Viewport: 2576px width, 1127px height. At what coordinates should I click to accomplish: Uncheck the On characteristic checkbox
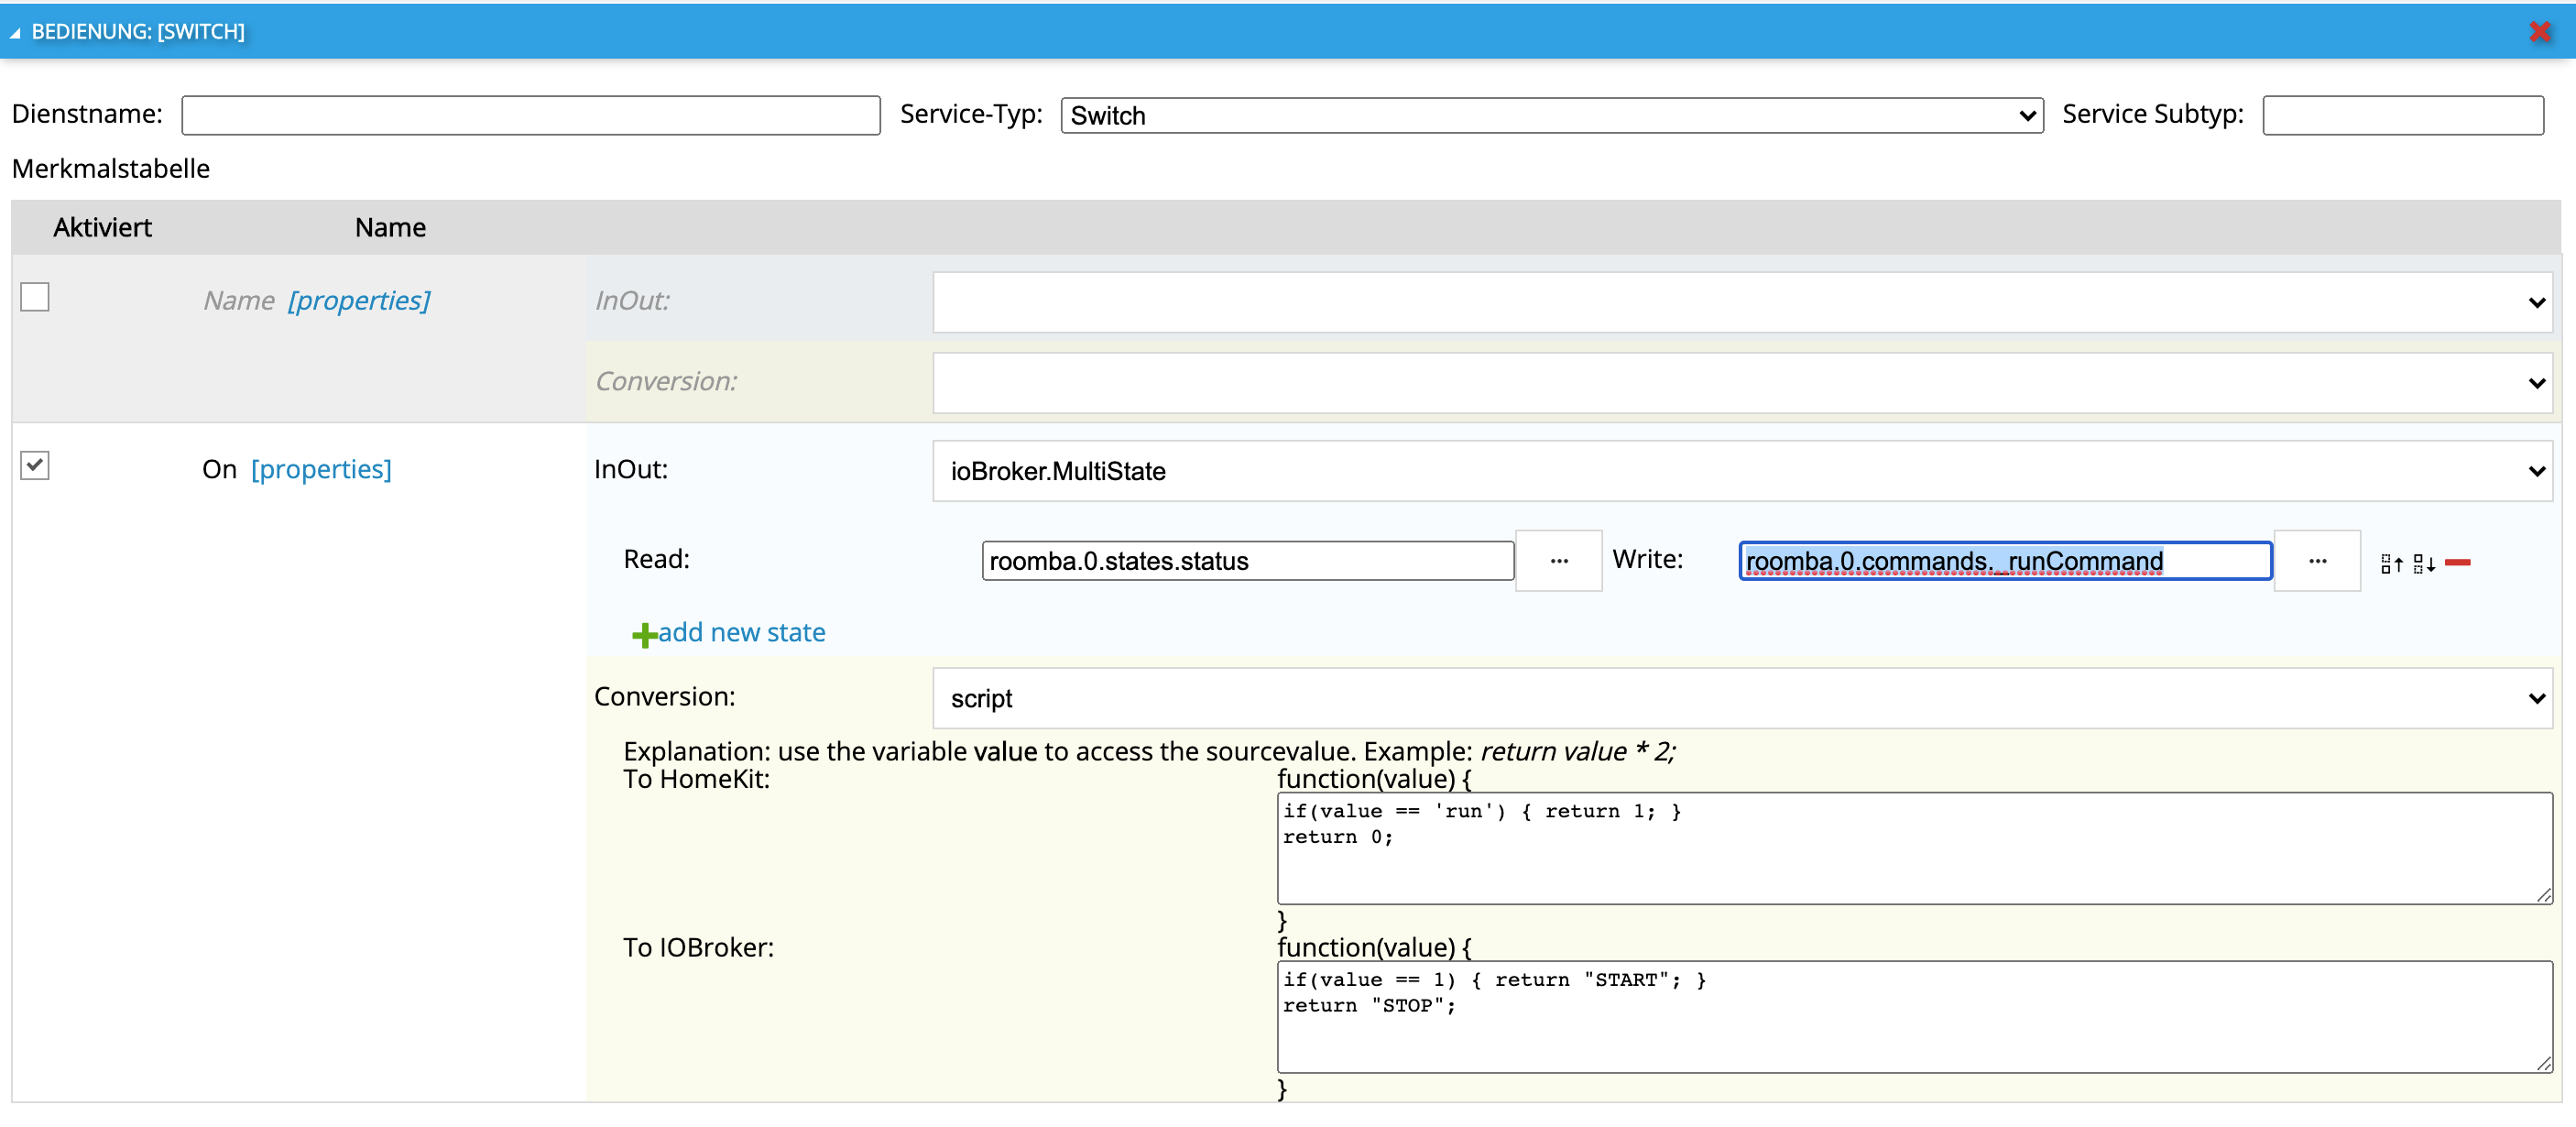click(35, 465)
